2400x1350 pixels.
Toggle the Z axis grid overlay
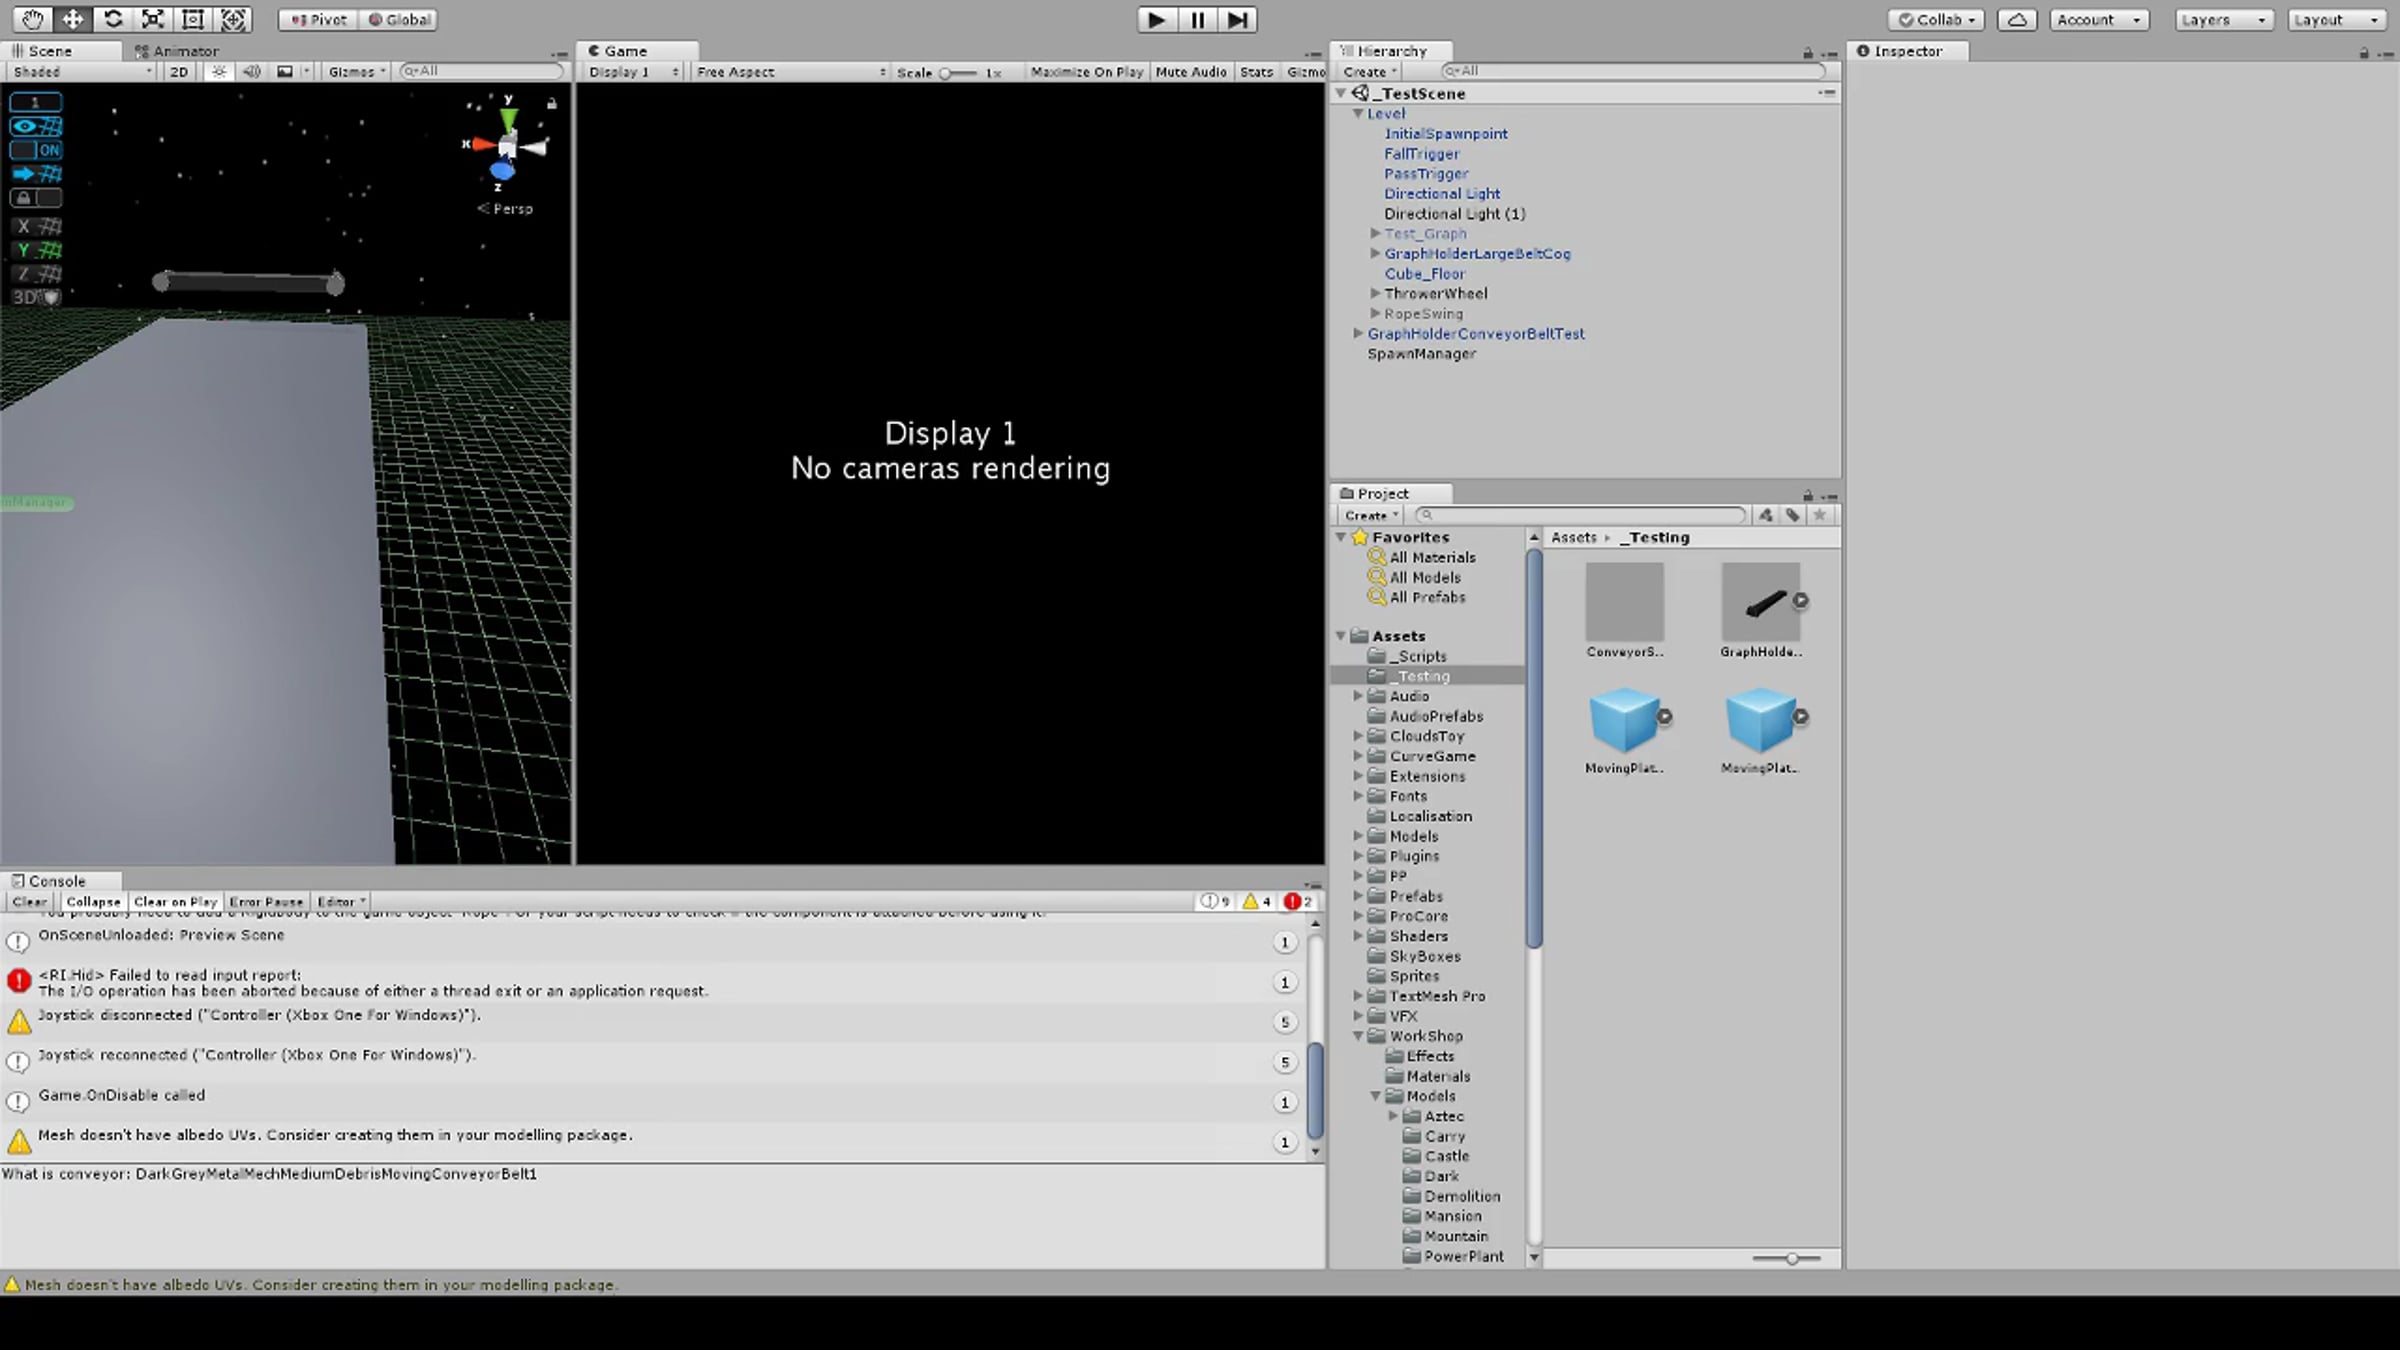36,274
